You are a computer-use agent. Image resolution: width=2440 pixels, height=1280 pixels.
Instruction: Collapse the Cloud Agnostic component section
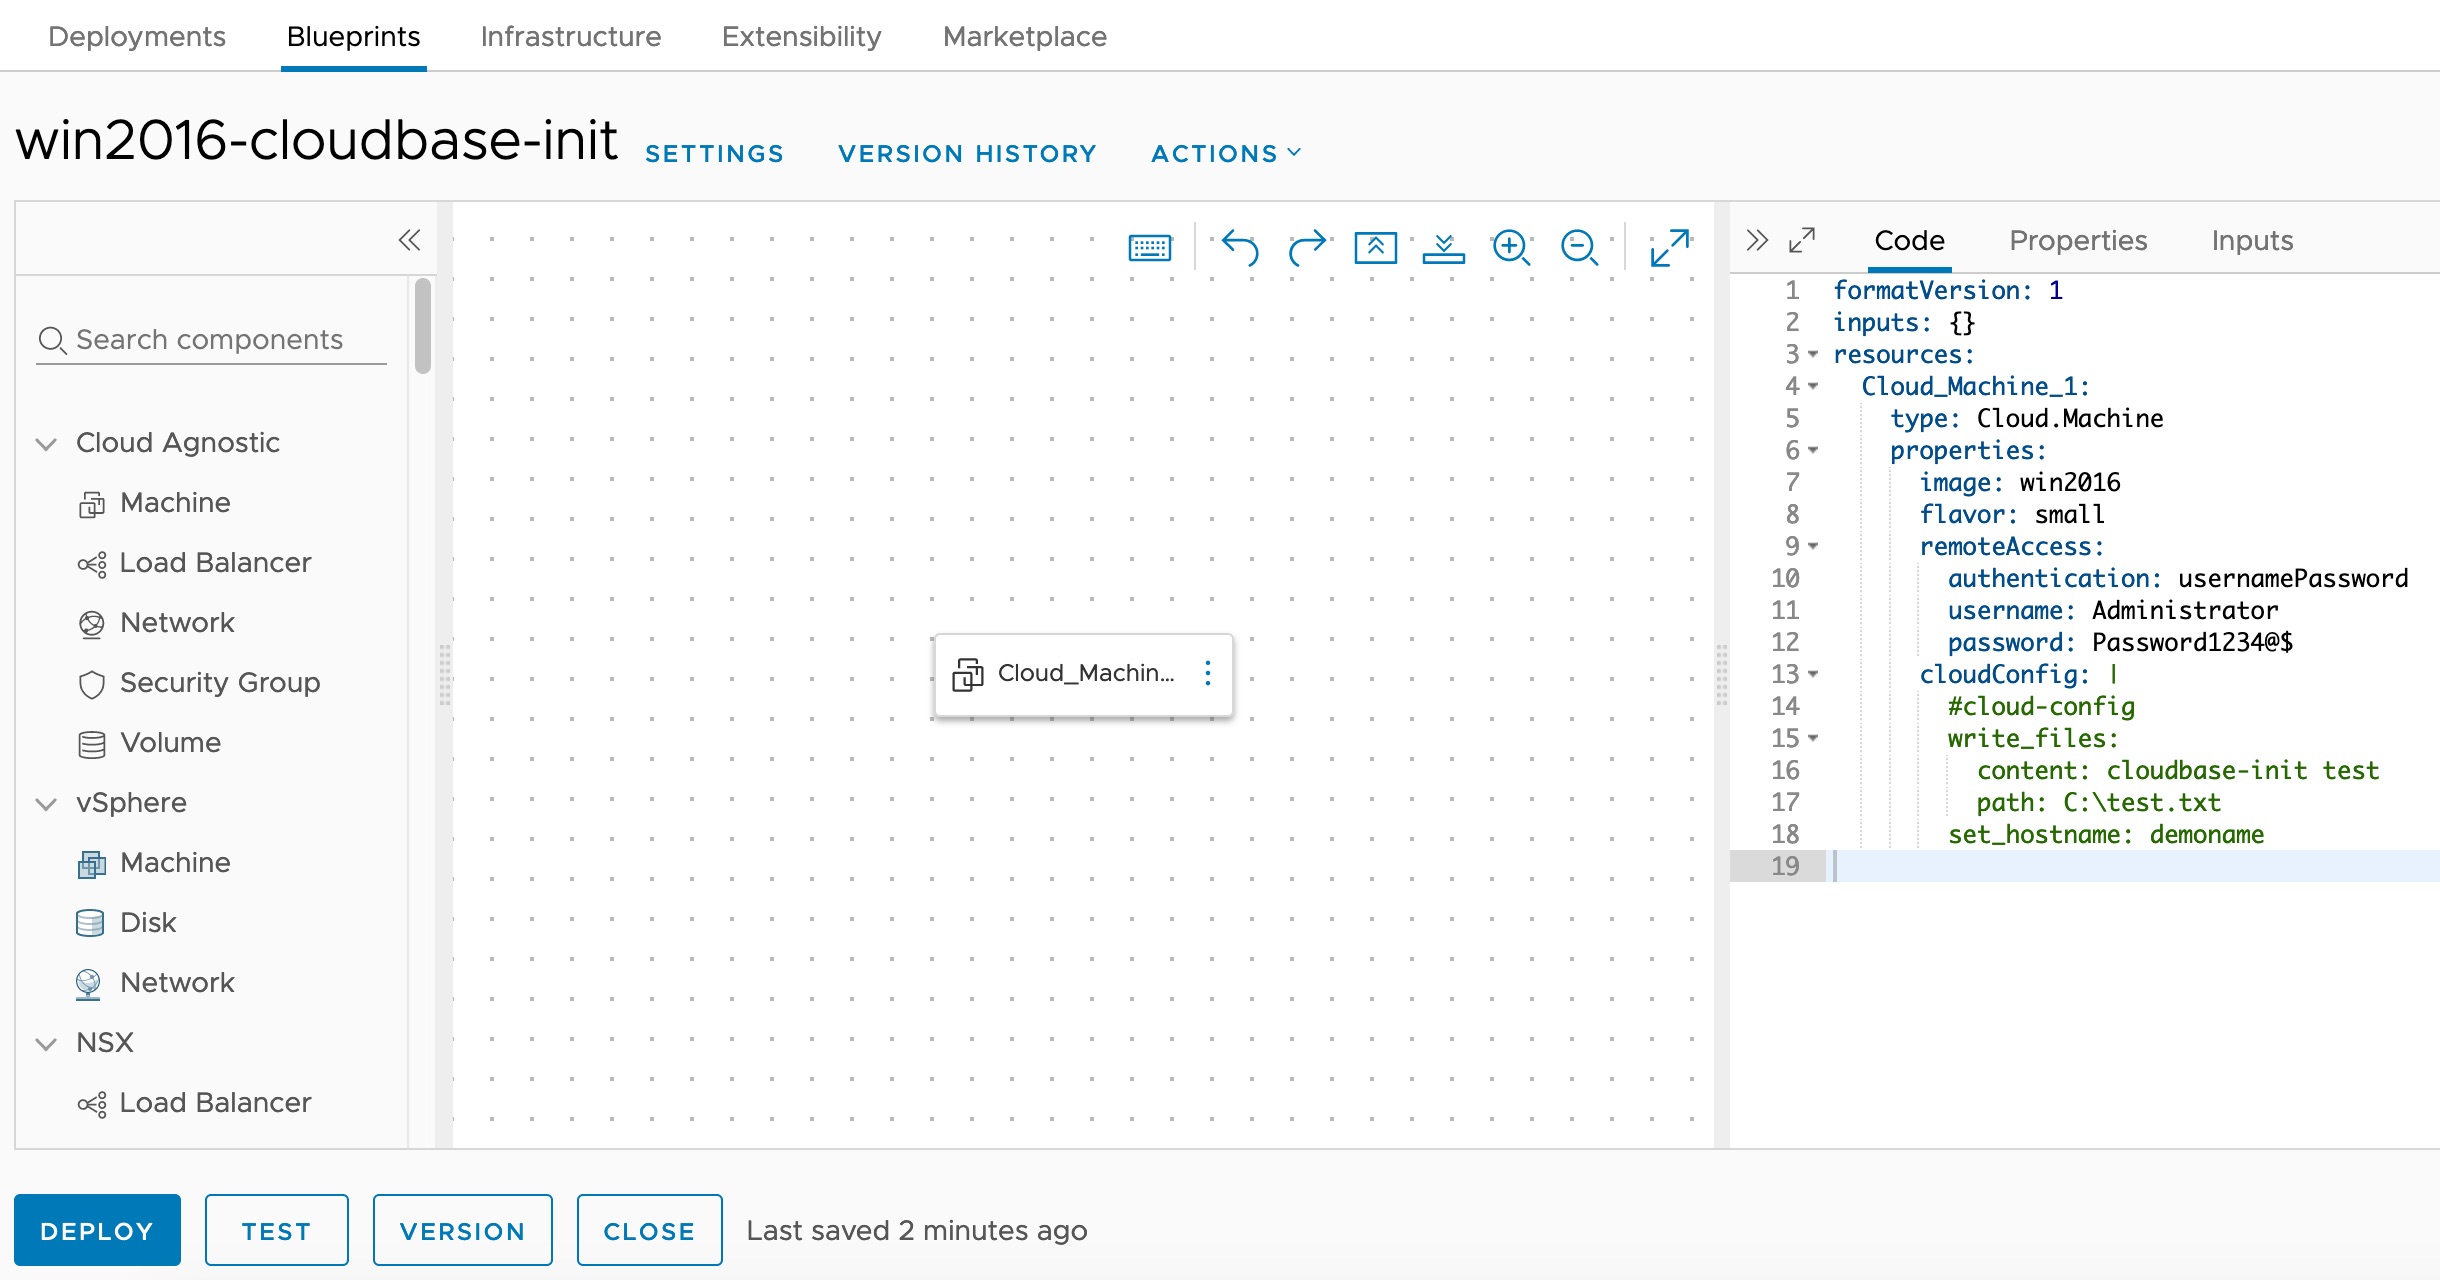(45, 443)
